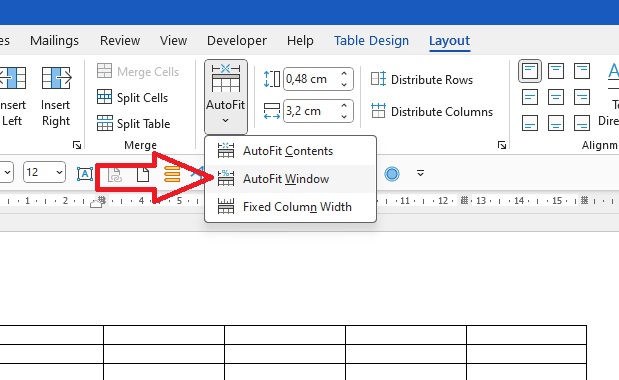Viewport: 619px width, 380px height.
Task: Open Cell Size dialog launcher
Action: [502, 145]
